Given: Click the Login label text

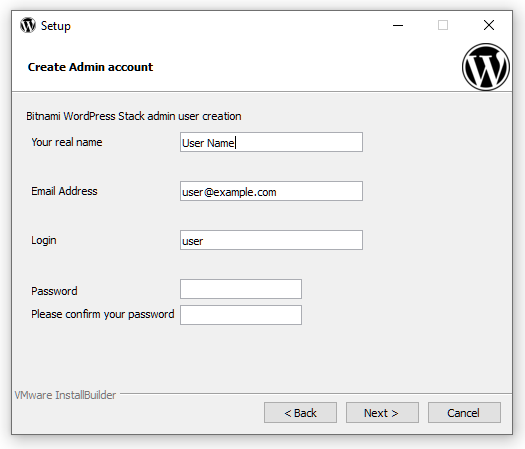Looking at the screenshot, I should pyautogui.click(x=44, y=240).
